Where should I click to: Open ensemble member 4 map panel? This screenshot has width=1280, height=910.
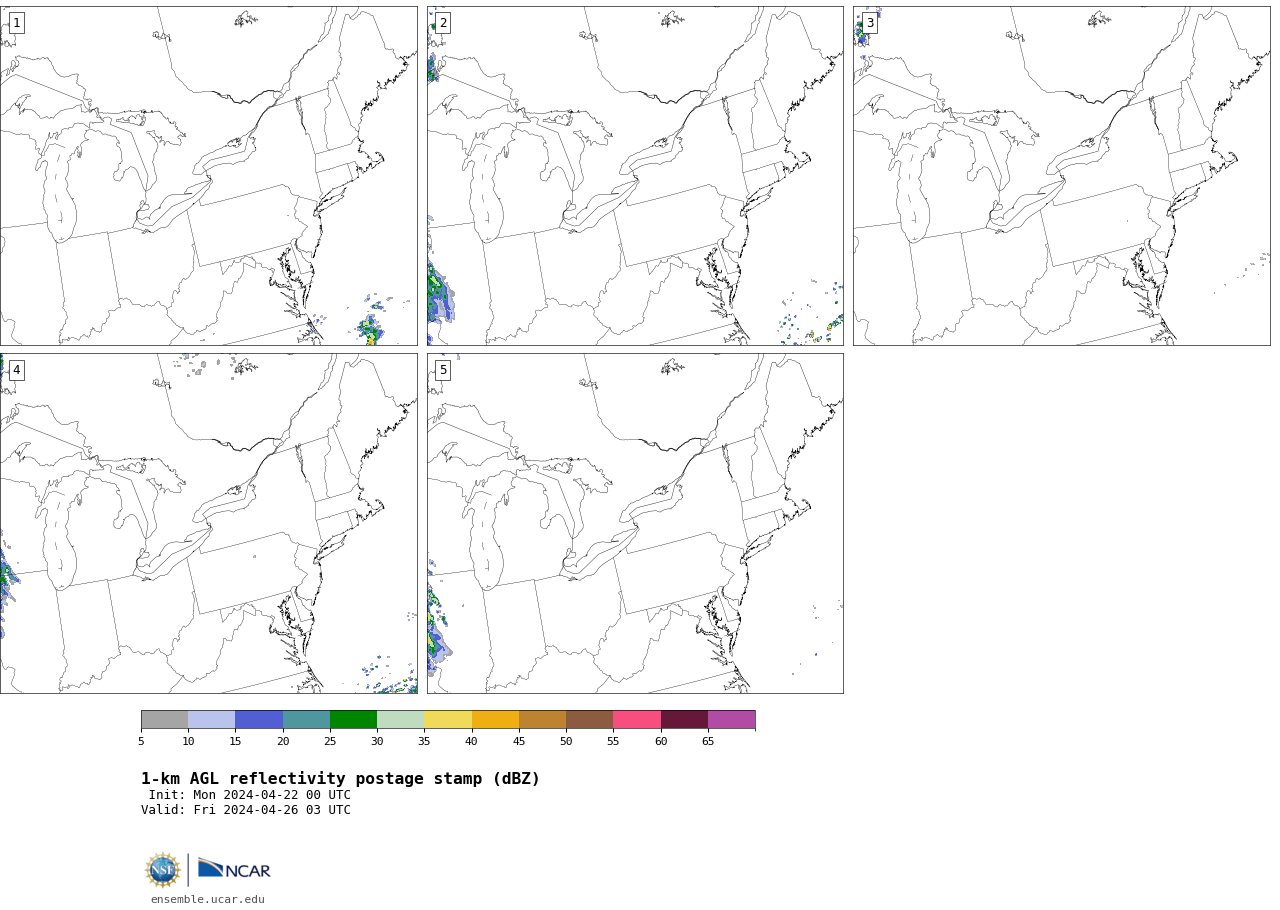coord(208,523)
